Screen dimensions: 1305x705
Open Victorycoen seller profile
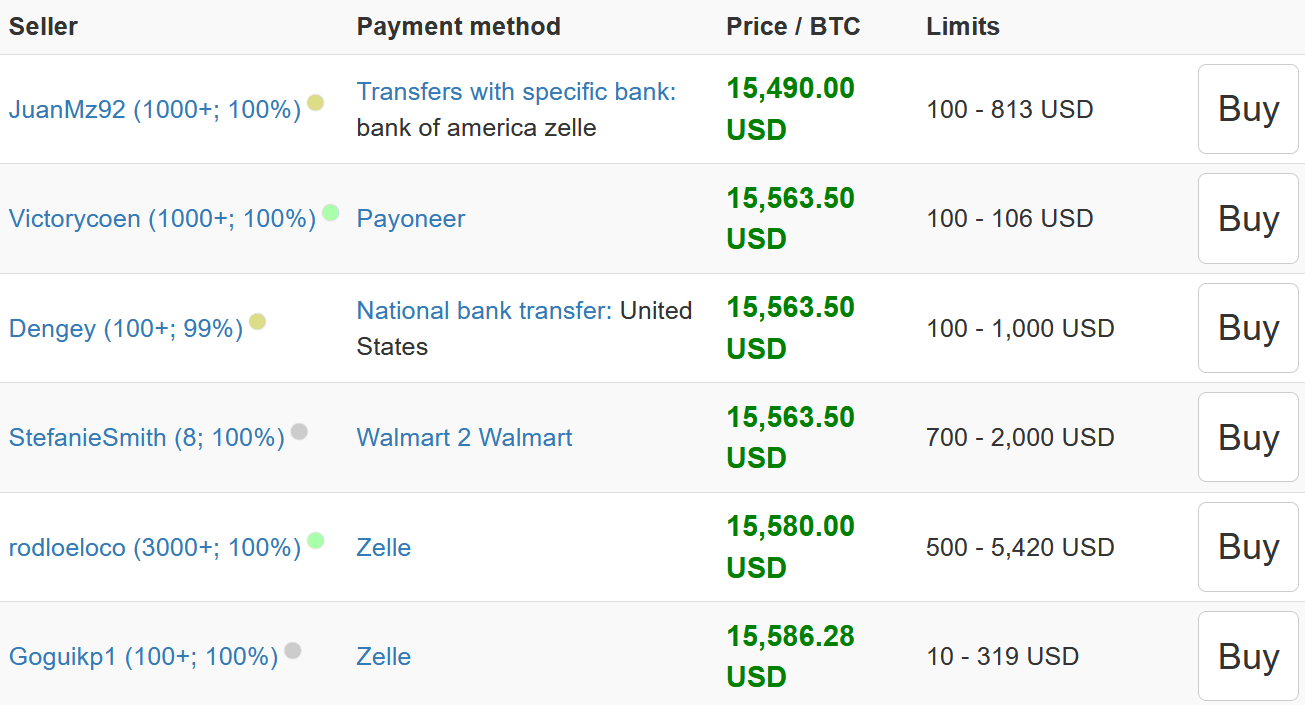(x=163, y=219)
